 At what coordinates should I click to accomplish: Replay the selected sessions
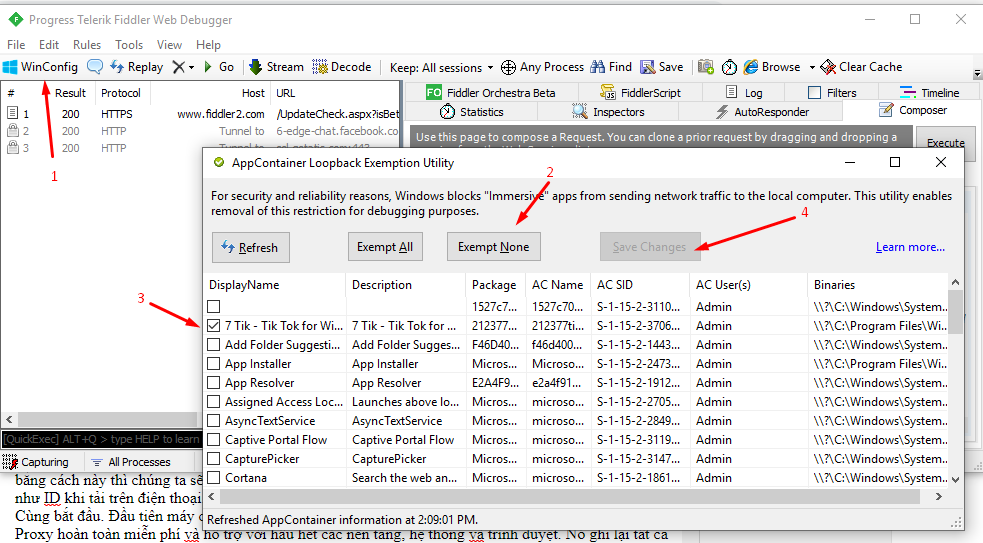pyautogui.click(x=137, y=67)
